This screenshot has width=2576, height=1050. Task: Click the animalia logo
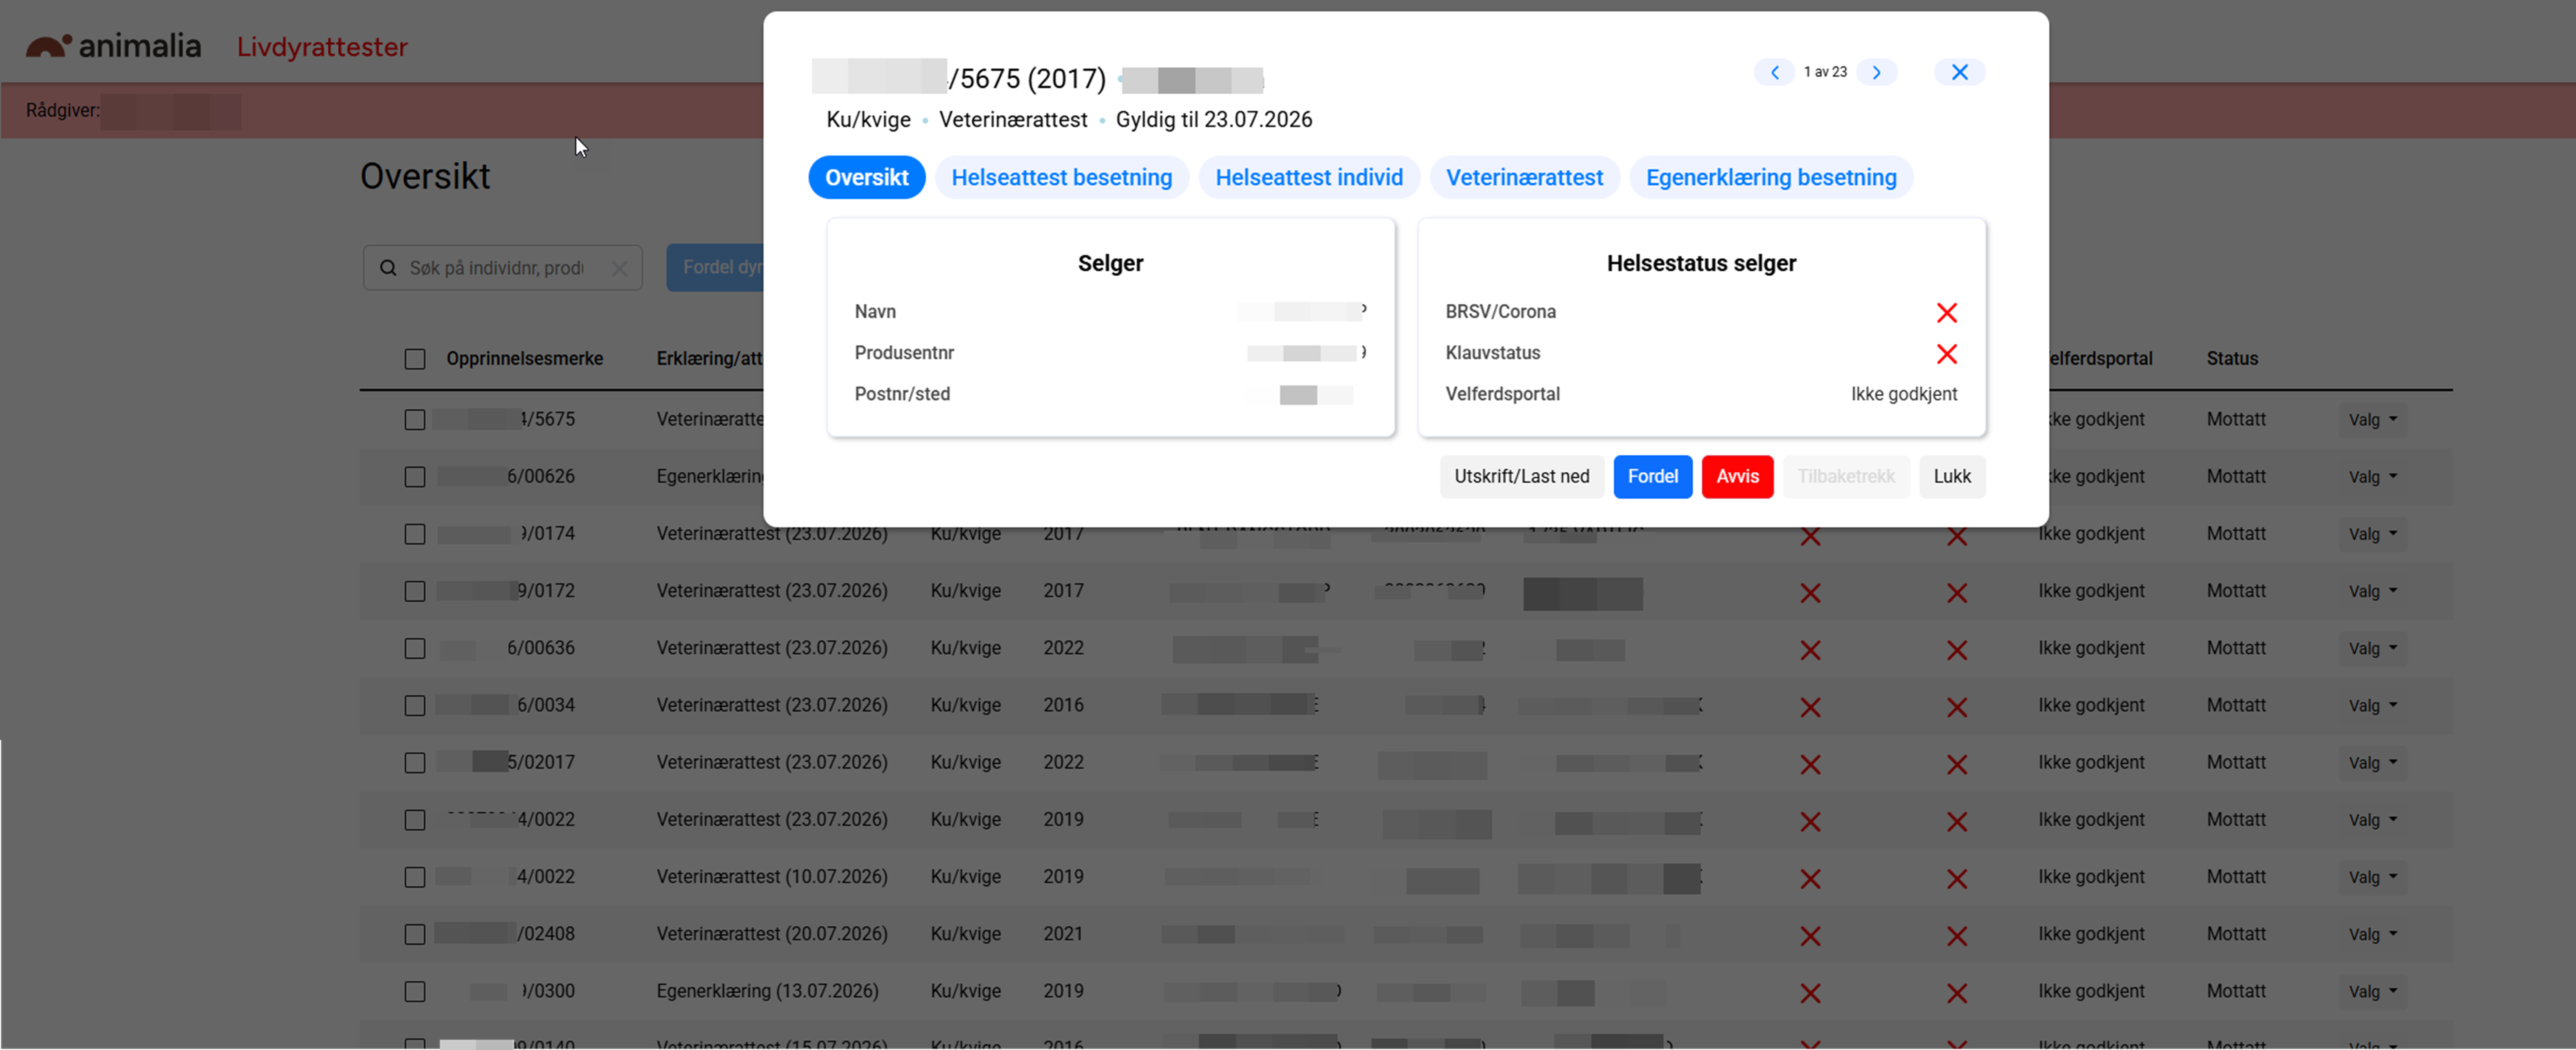pyautogui.click(x=113, y=46)
